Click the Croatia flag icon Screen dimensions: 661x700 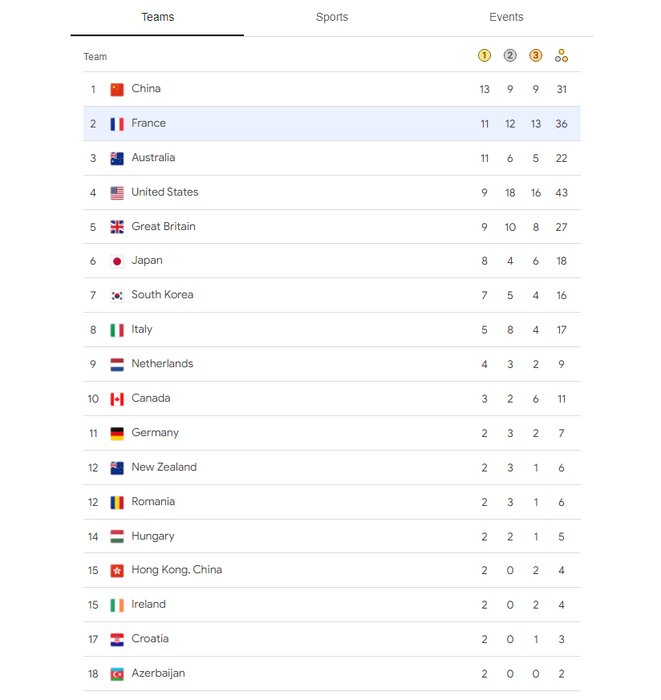(x=117, y=639)
